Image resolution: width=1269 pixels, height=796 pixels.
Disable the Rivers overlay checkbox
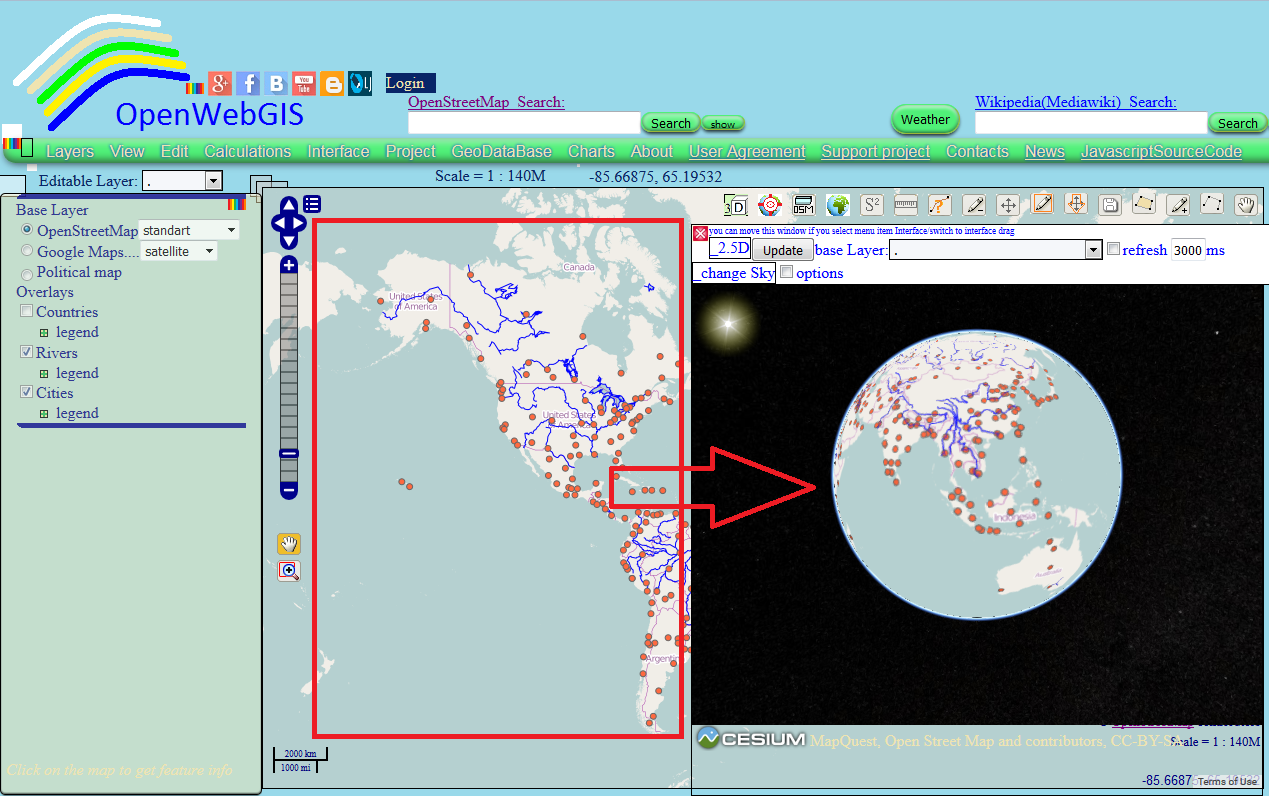pyautogui.click(x=26, y=352)
